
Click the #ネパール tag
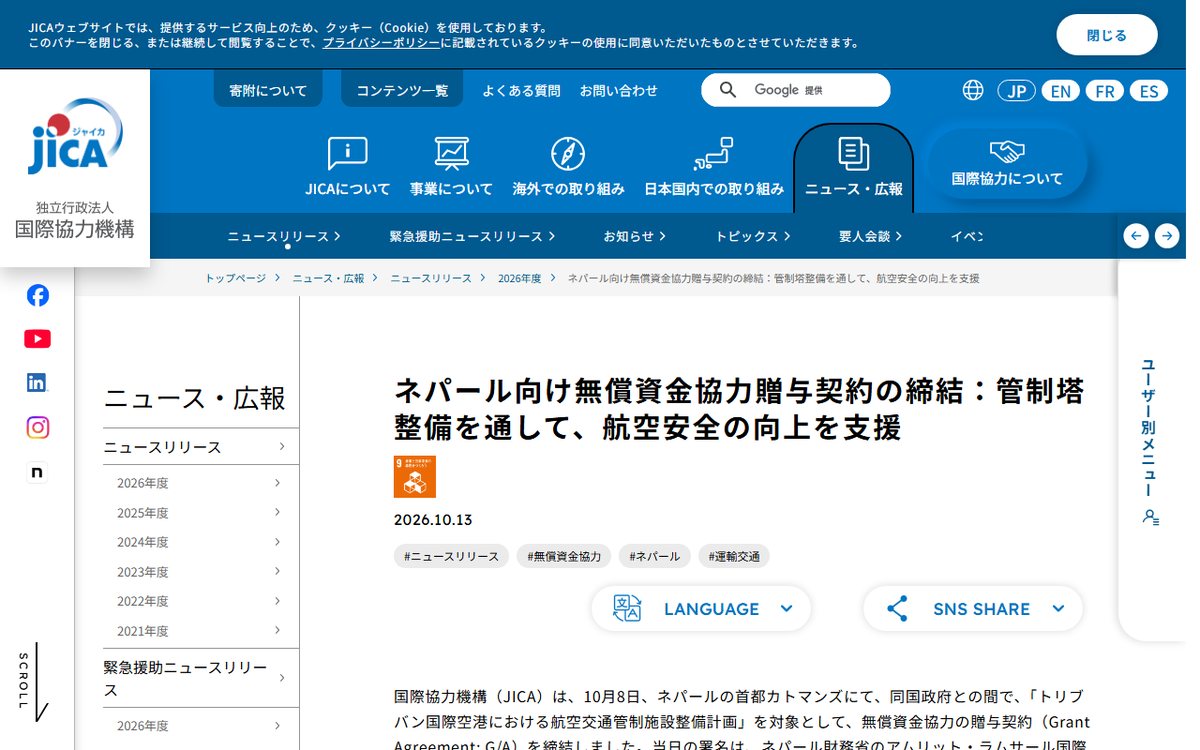pyautogui.click(x=655, y=556)
